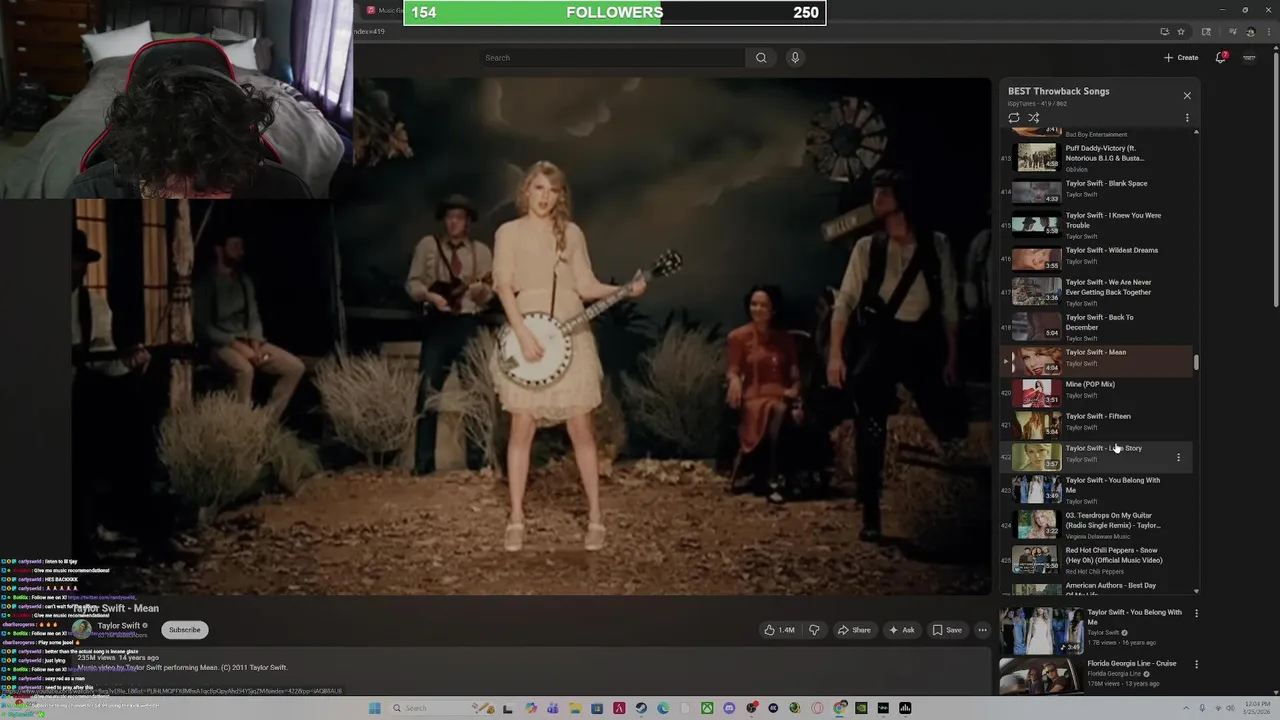Click install app icon in address bar

click(x=1165, y=31)
